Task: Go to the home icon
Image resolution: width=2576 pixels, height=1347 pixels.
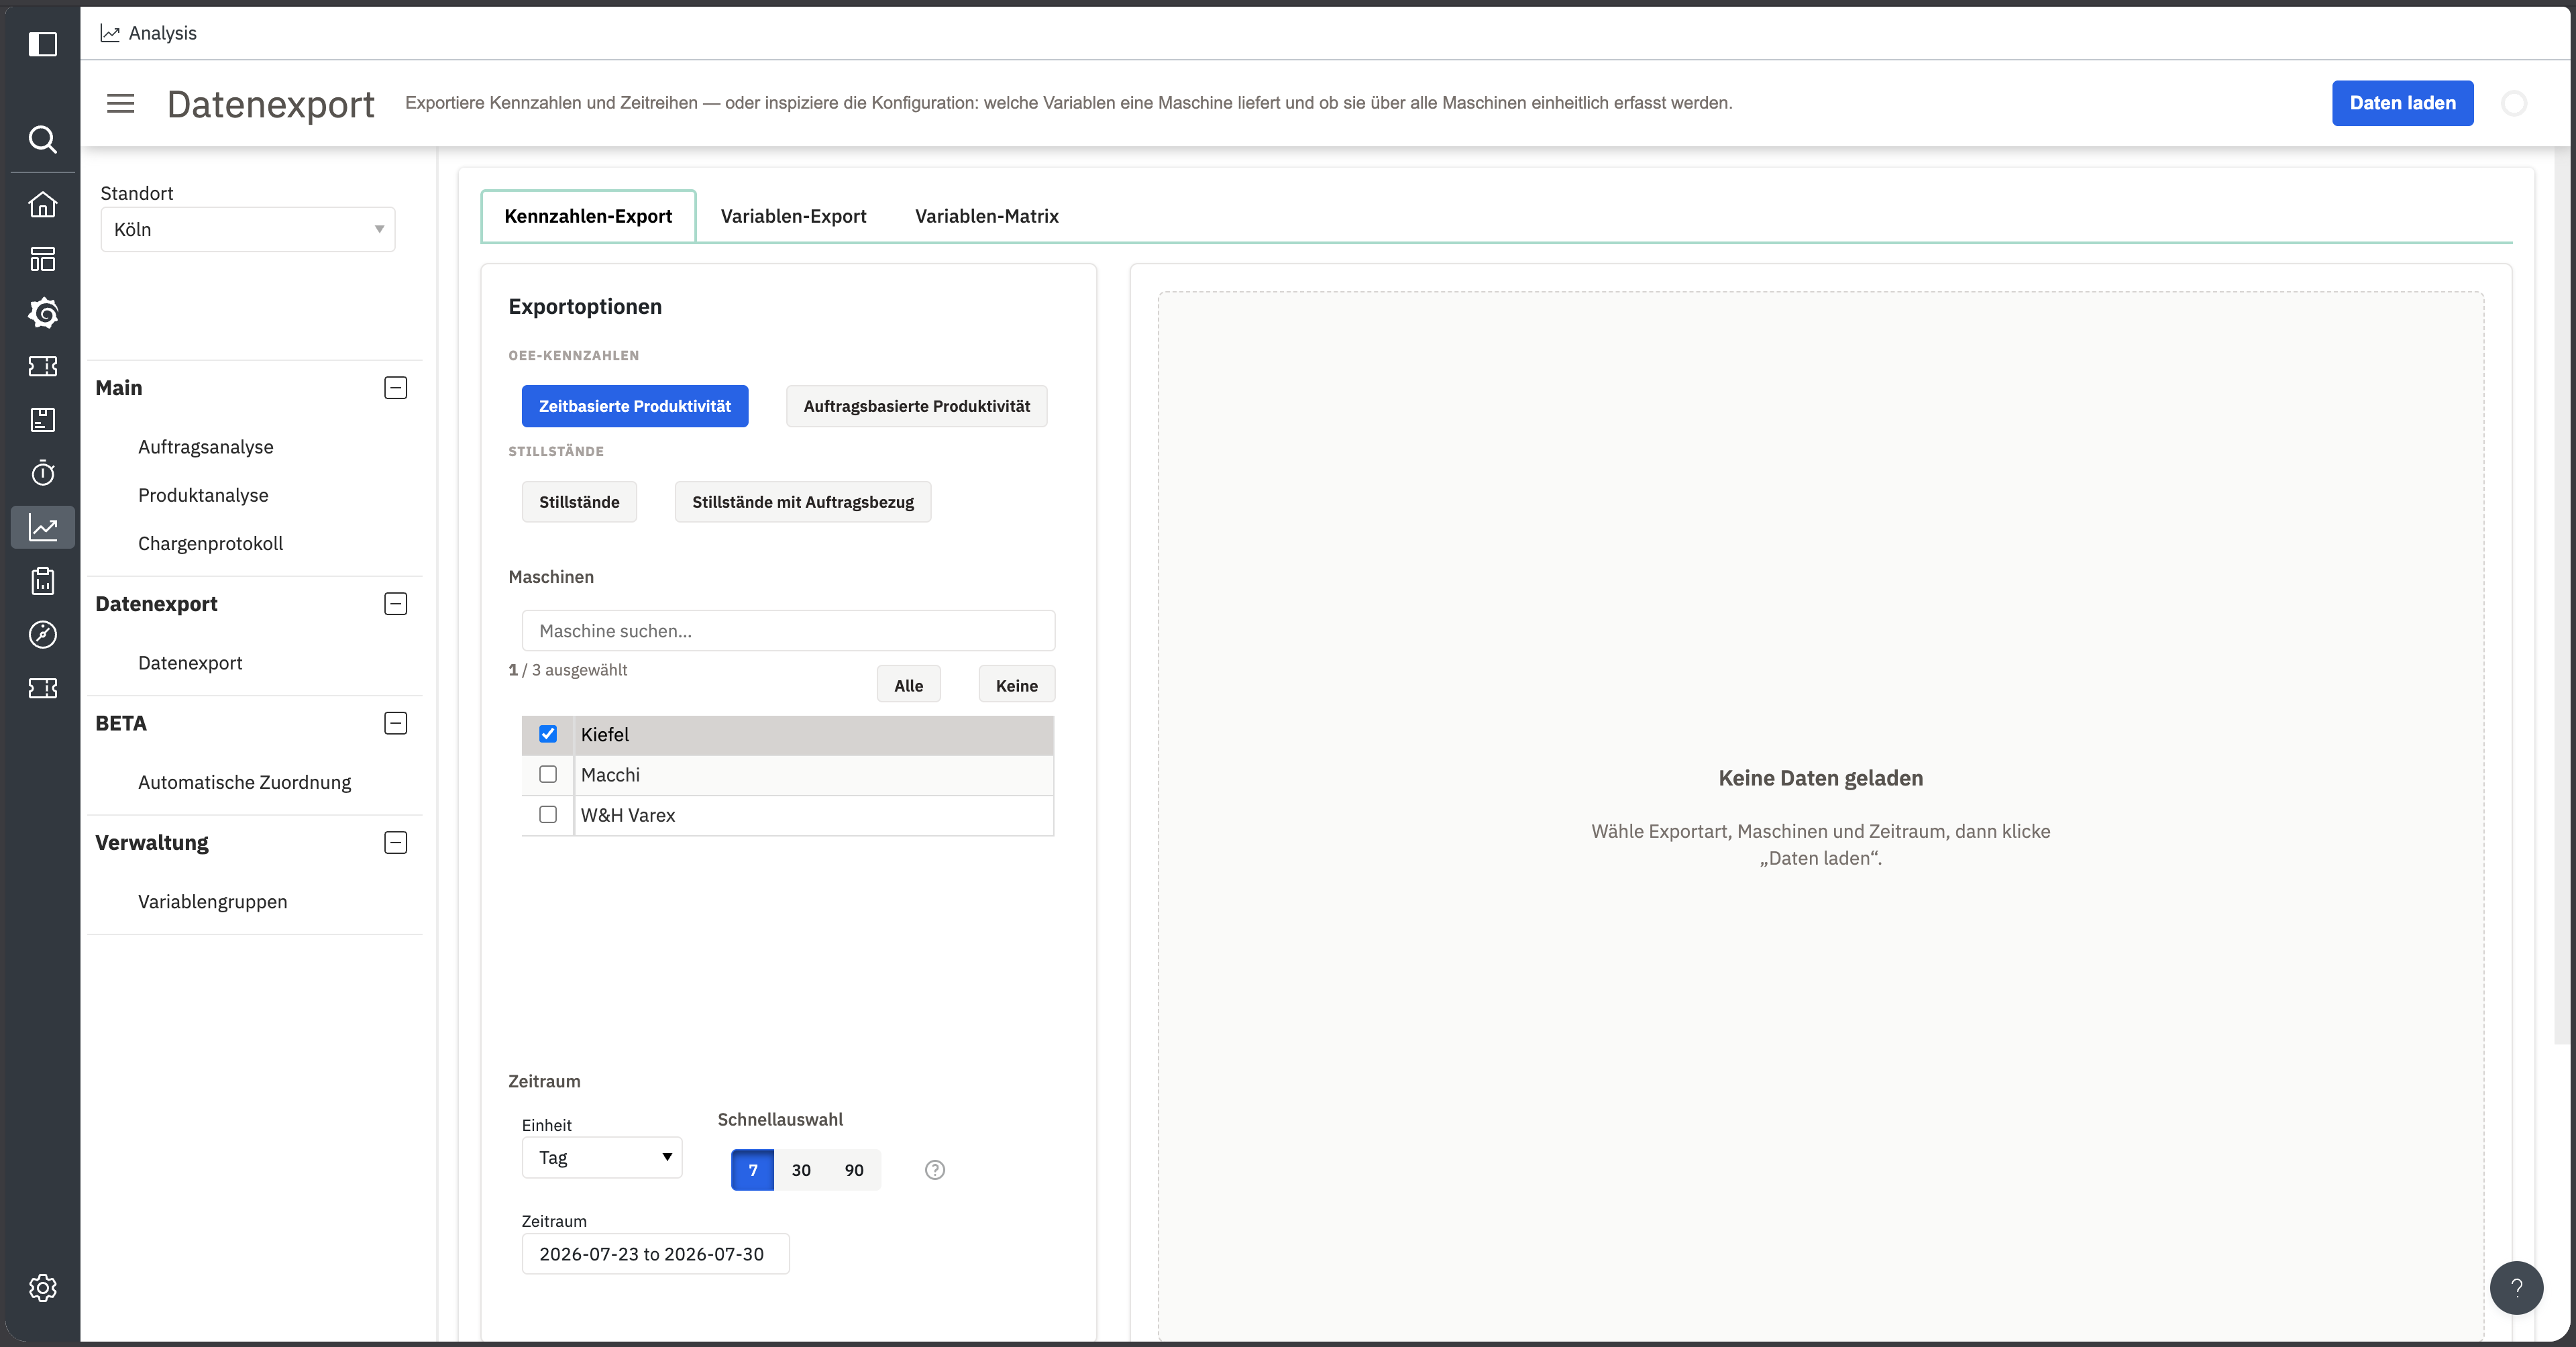Action: [x=42, y=204]
